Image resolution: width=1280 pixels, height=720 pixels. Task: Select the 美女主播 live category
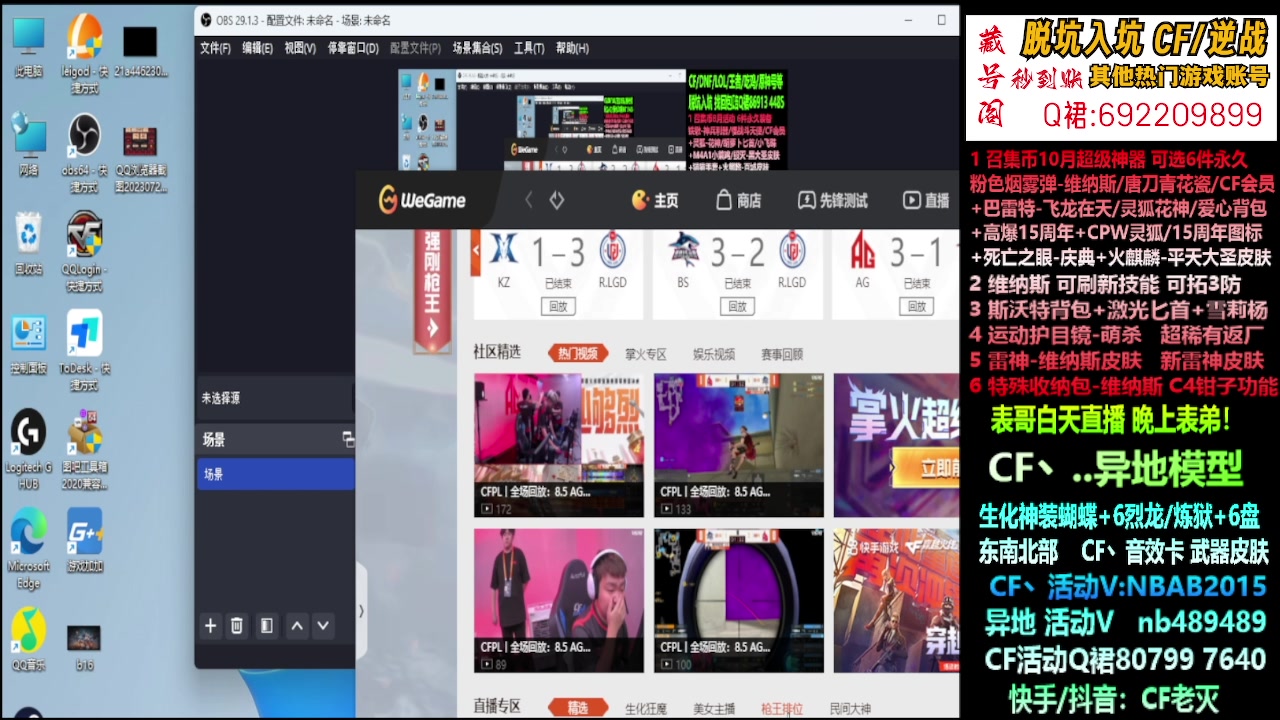tap(714, 709)
